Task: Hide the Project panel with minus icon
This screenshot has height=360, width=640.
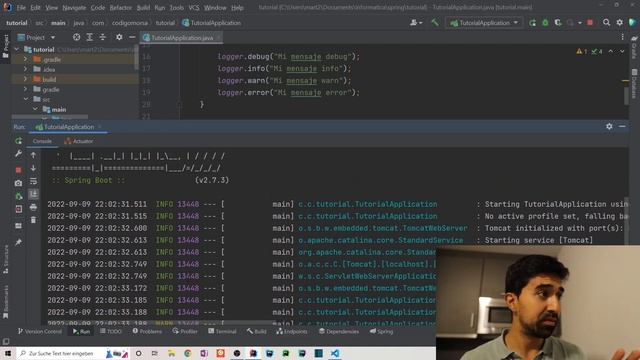Action: point(132,37)
